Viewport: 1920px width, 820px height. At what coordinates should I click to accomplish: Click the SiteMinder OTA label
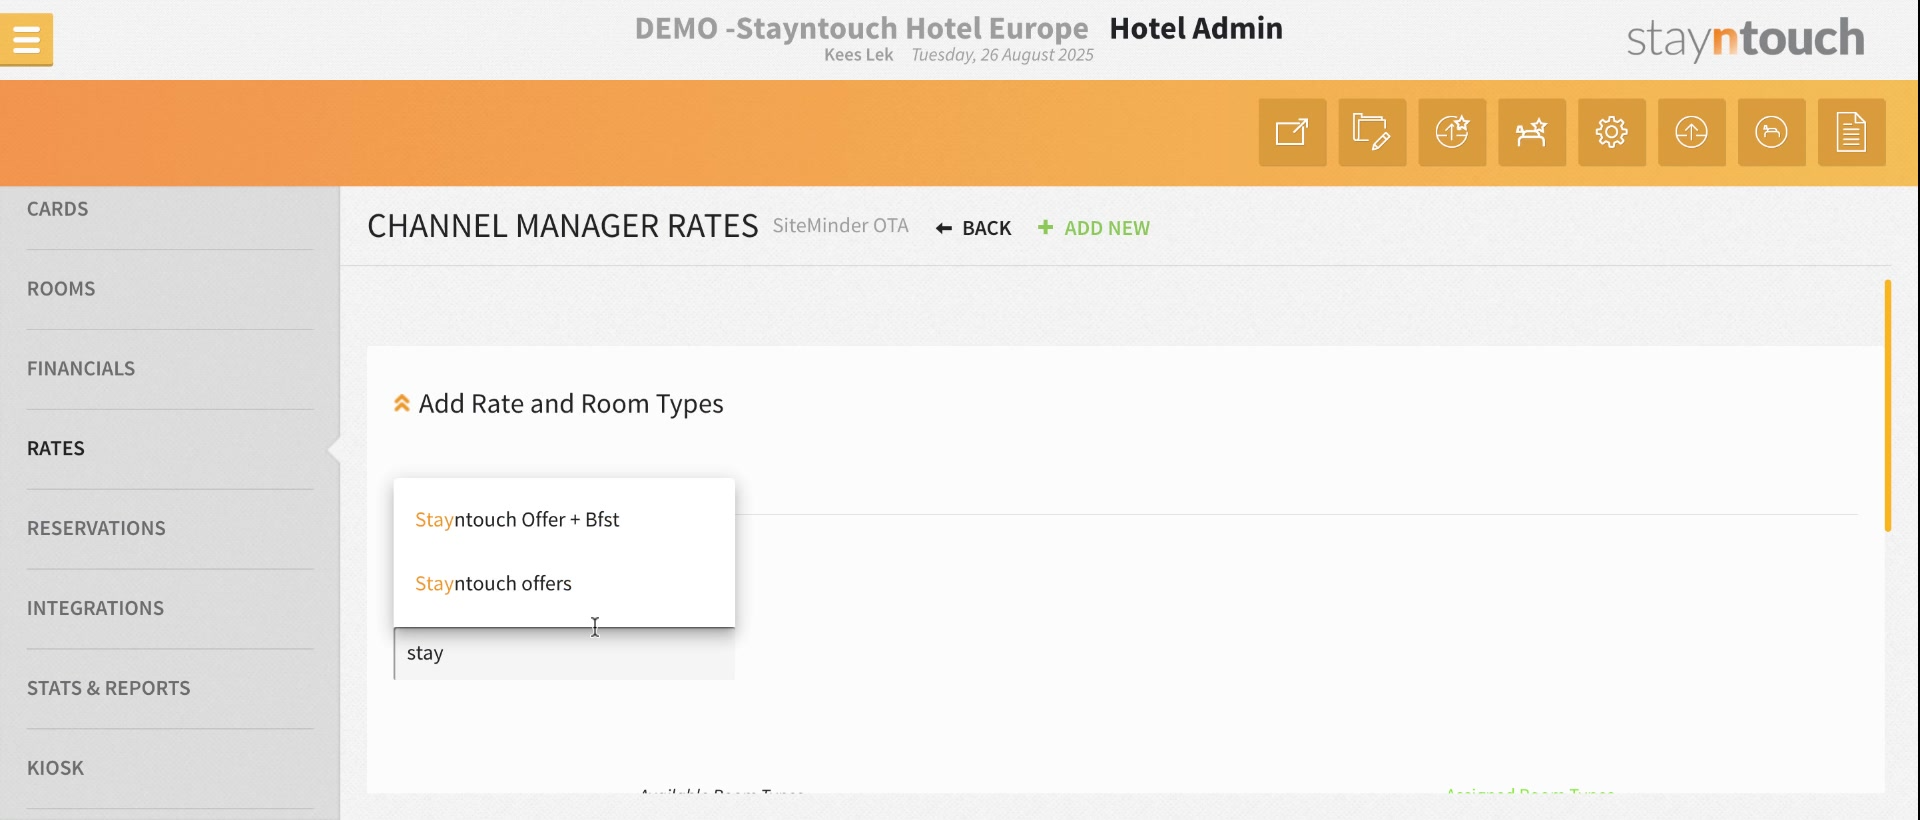(x=840, y=226)
